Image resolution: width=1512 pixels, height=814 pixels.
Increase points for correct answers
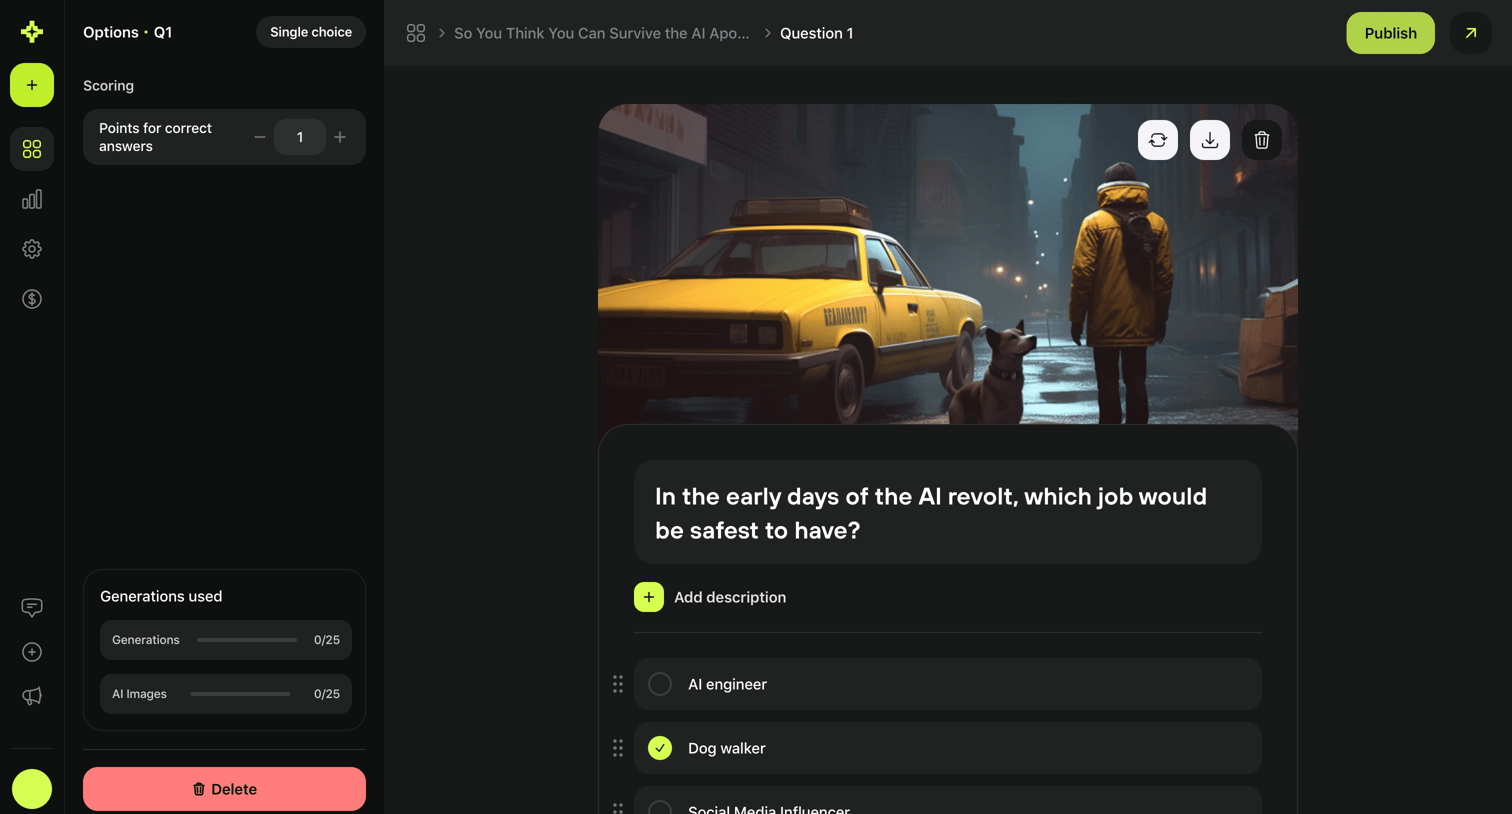click(x=340, y=137)
